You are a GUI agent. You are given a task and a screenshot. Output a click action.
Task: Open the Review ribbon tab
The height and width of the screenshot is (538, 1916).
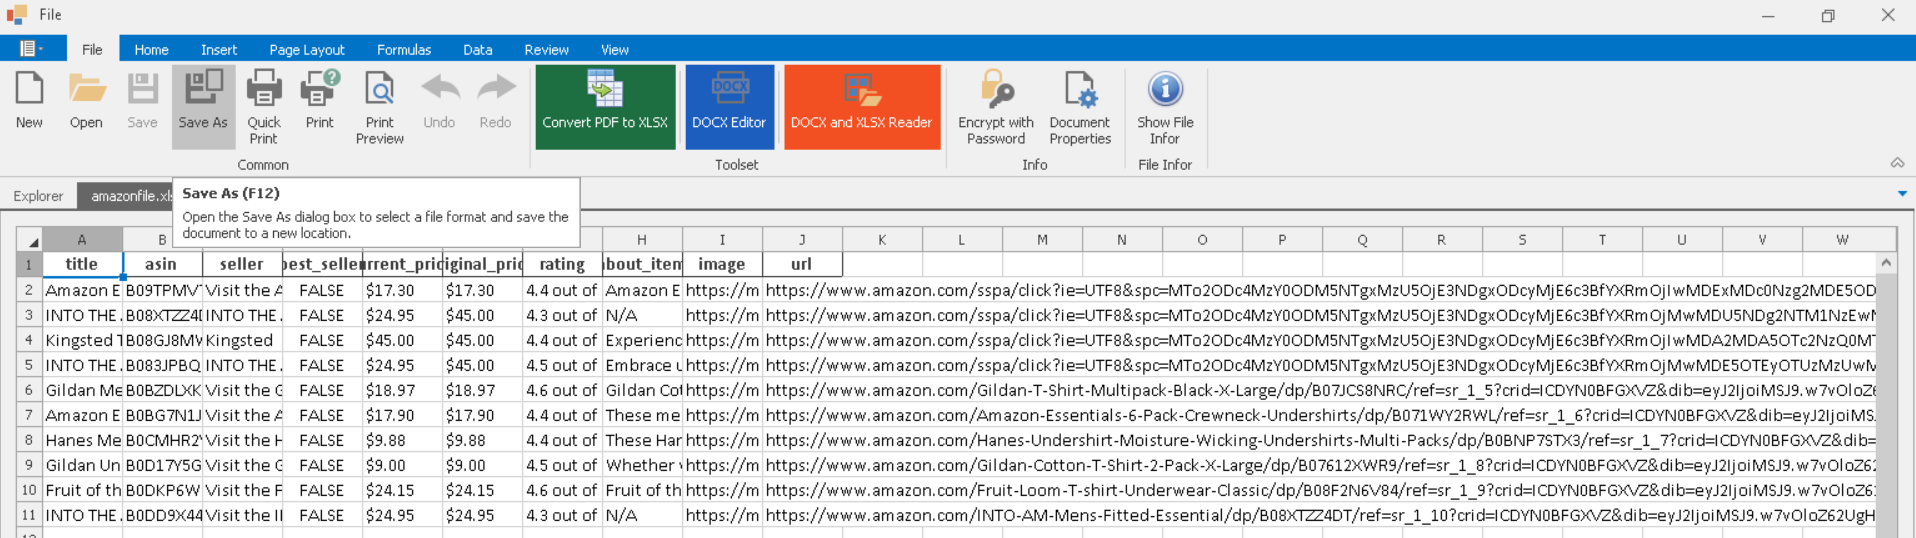coord(546,49)
